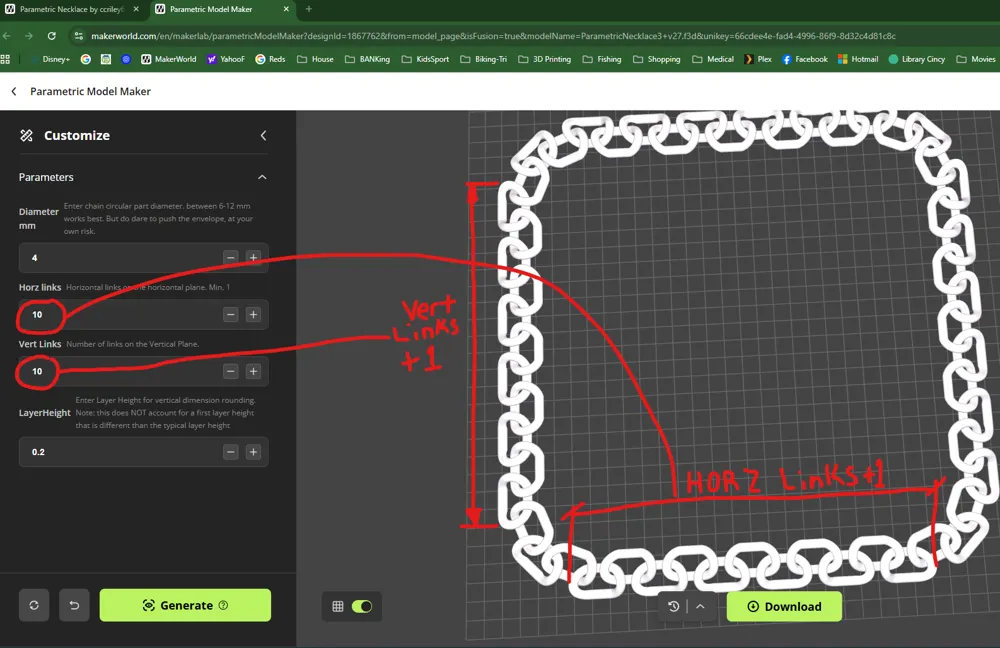Open the BANKing bookmarks folder
1000x648 pixels.
(367, 59)
